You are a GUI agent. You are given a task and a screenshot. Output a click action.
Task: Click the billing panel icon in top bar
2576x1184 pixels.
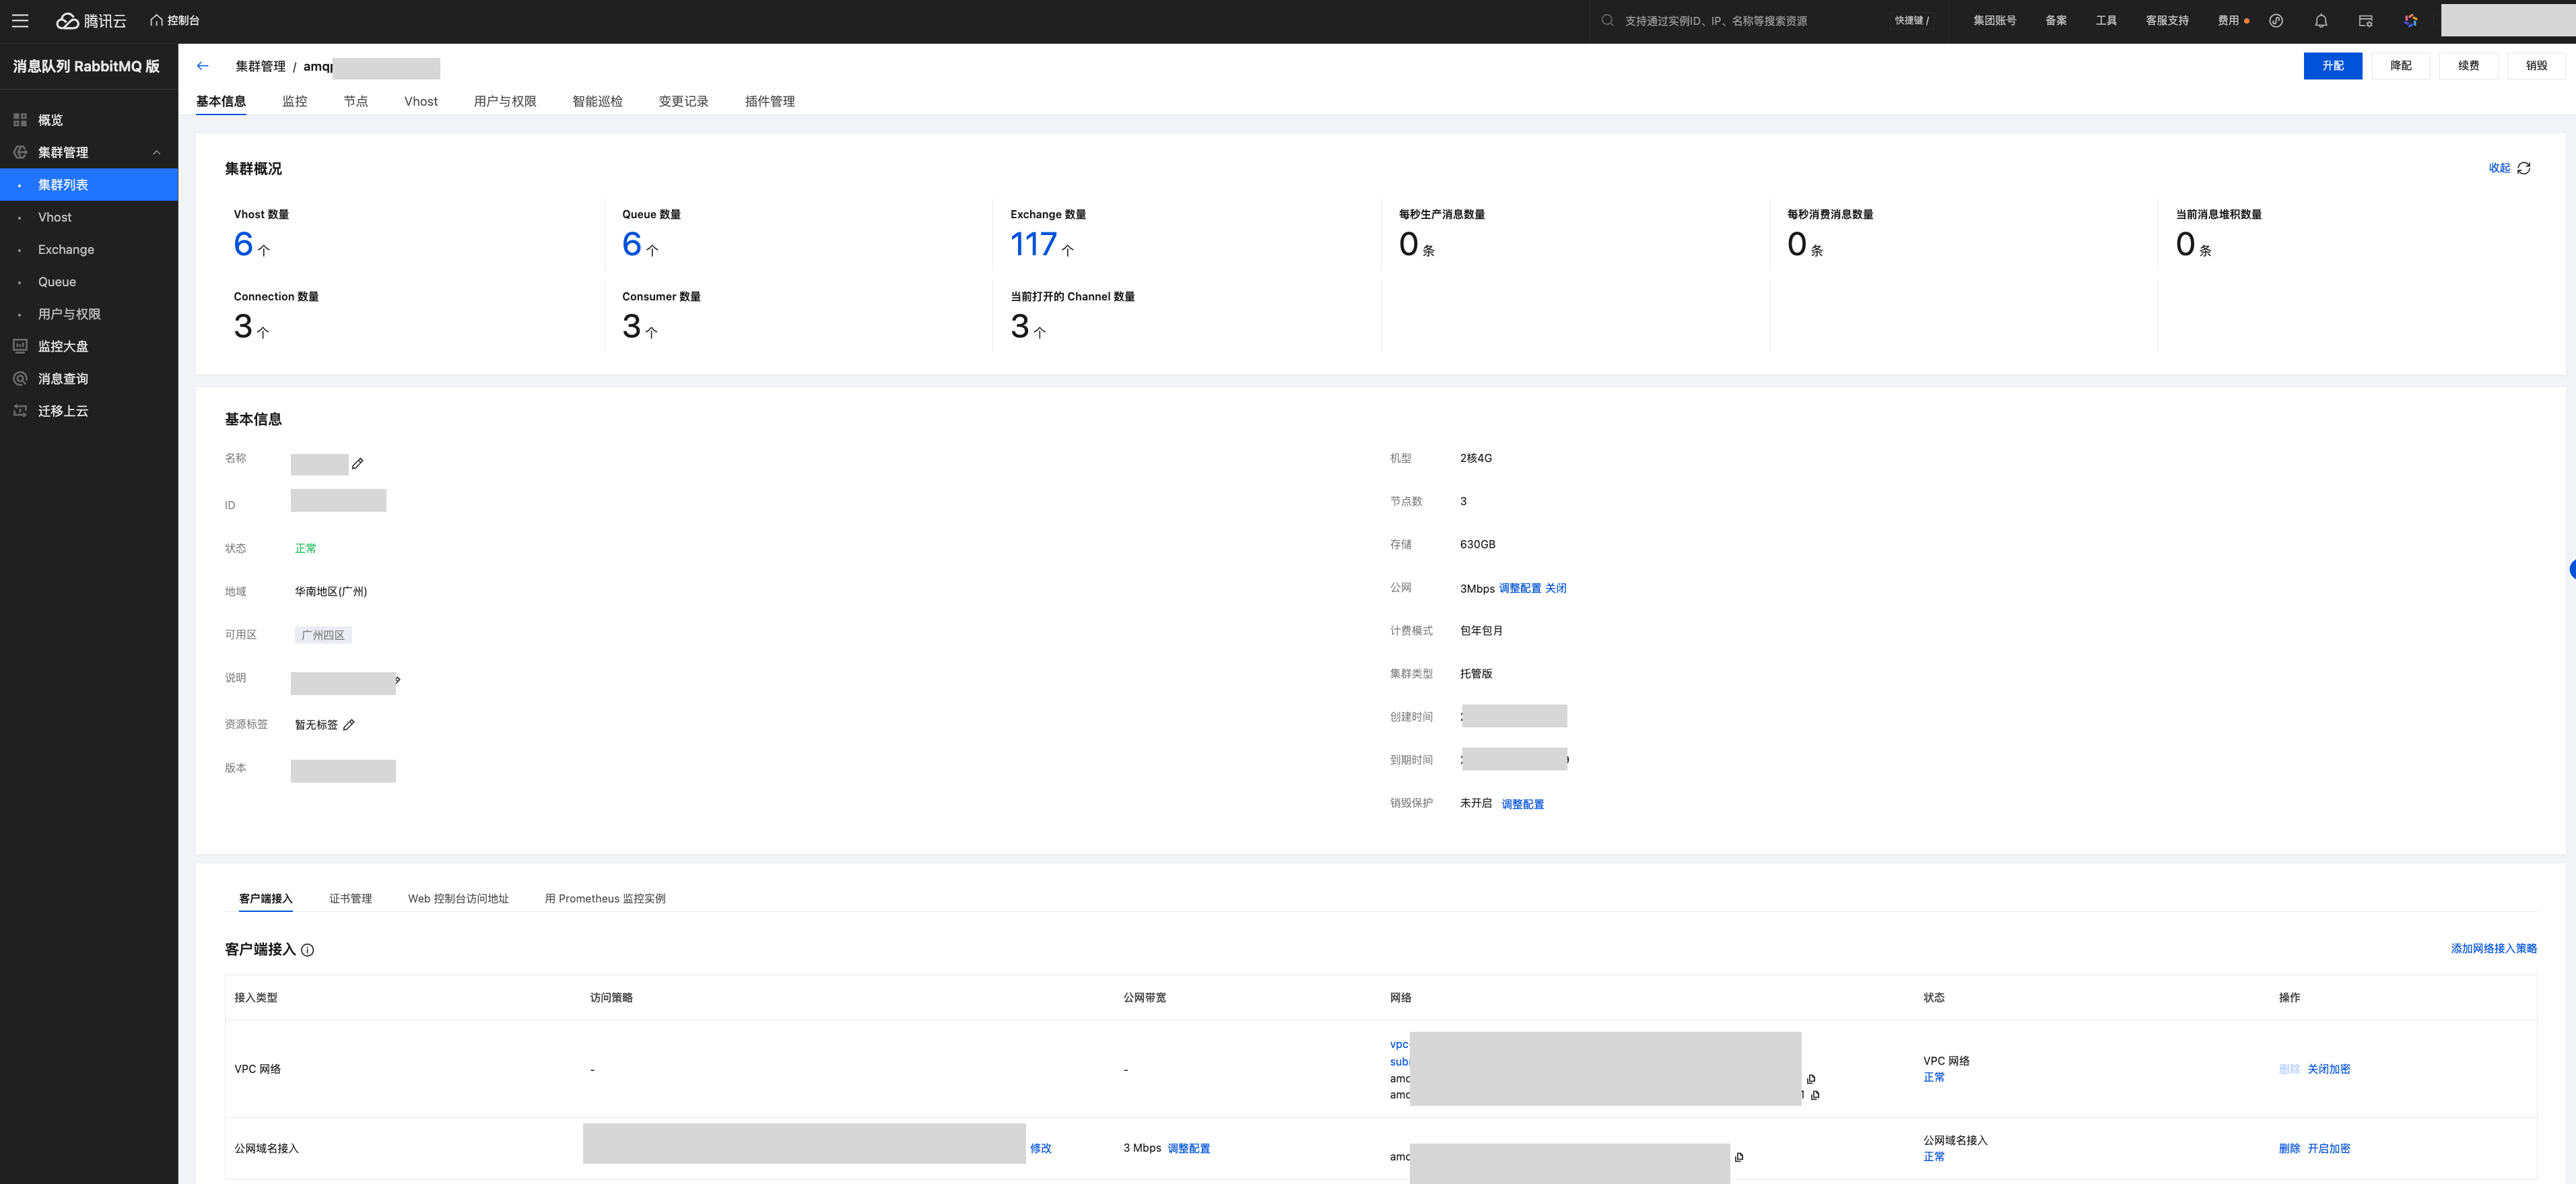[2365, 20]
